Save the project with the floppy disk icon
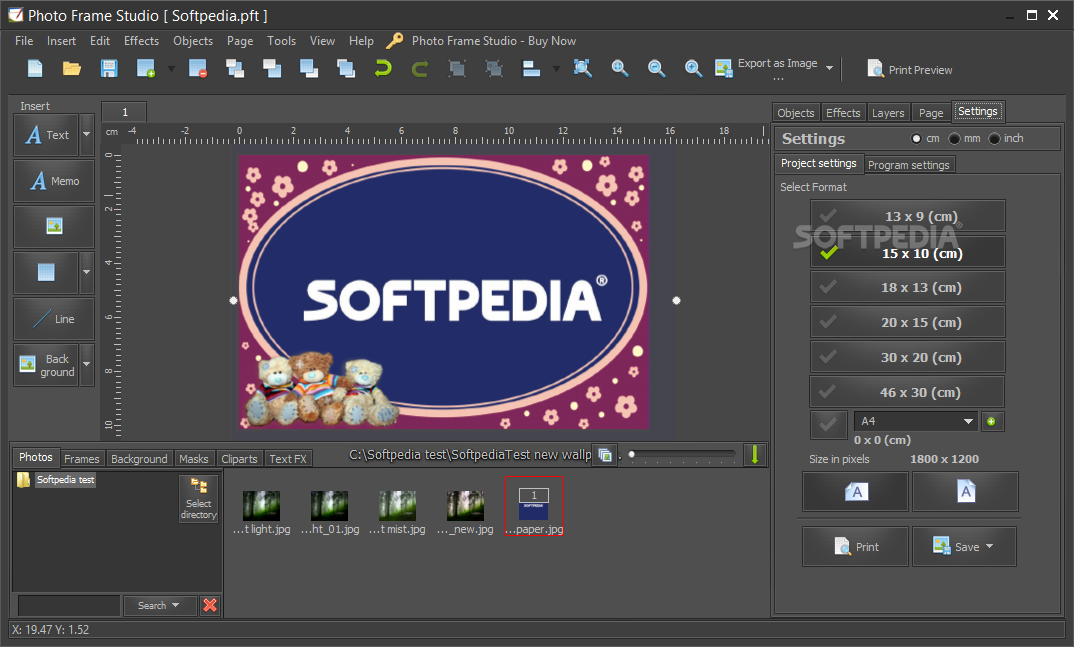The image size is (1074, 647). coord(109,68)
